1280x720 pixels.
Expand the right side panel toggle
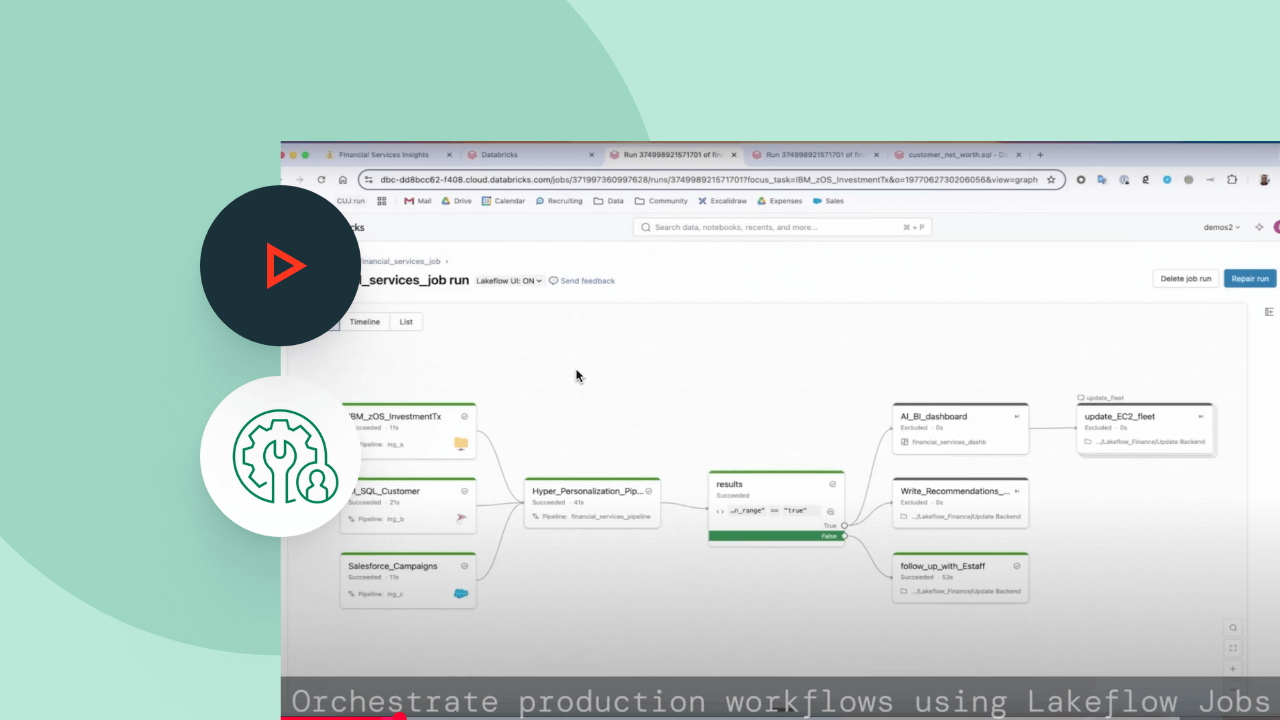point(1269,312)
